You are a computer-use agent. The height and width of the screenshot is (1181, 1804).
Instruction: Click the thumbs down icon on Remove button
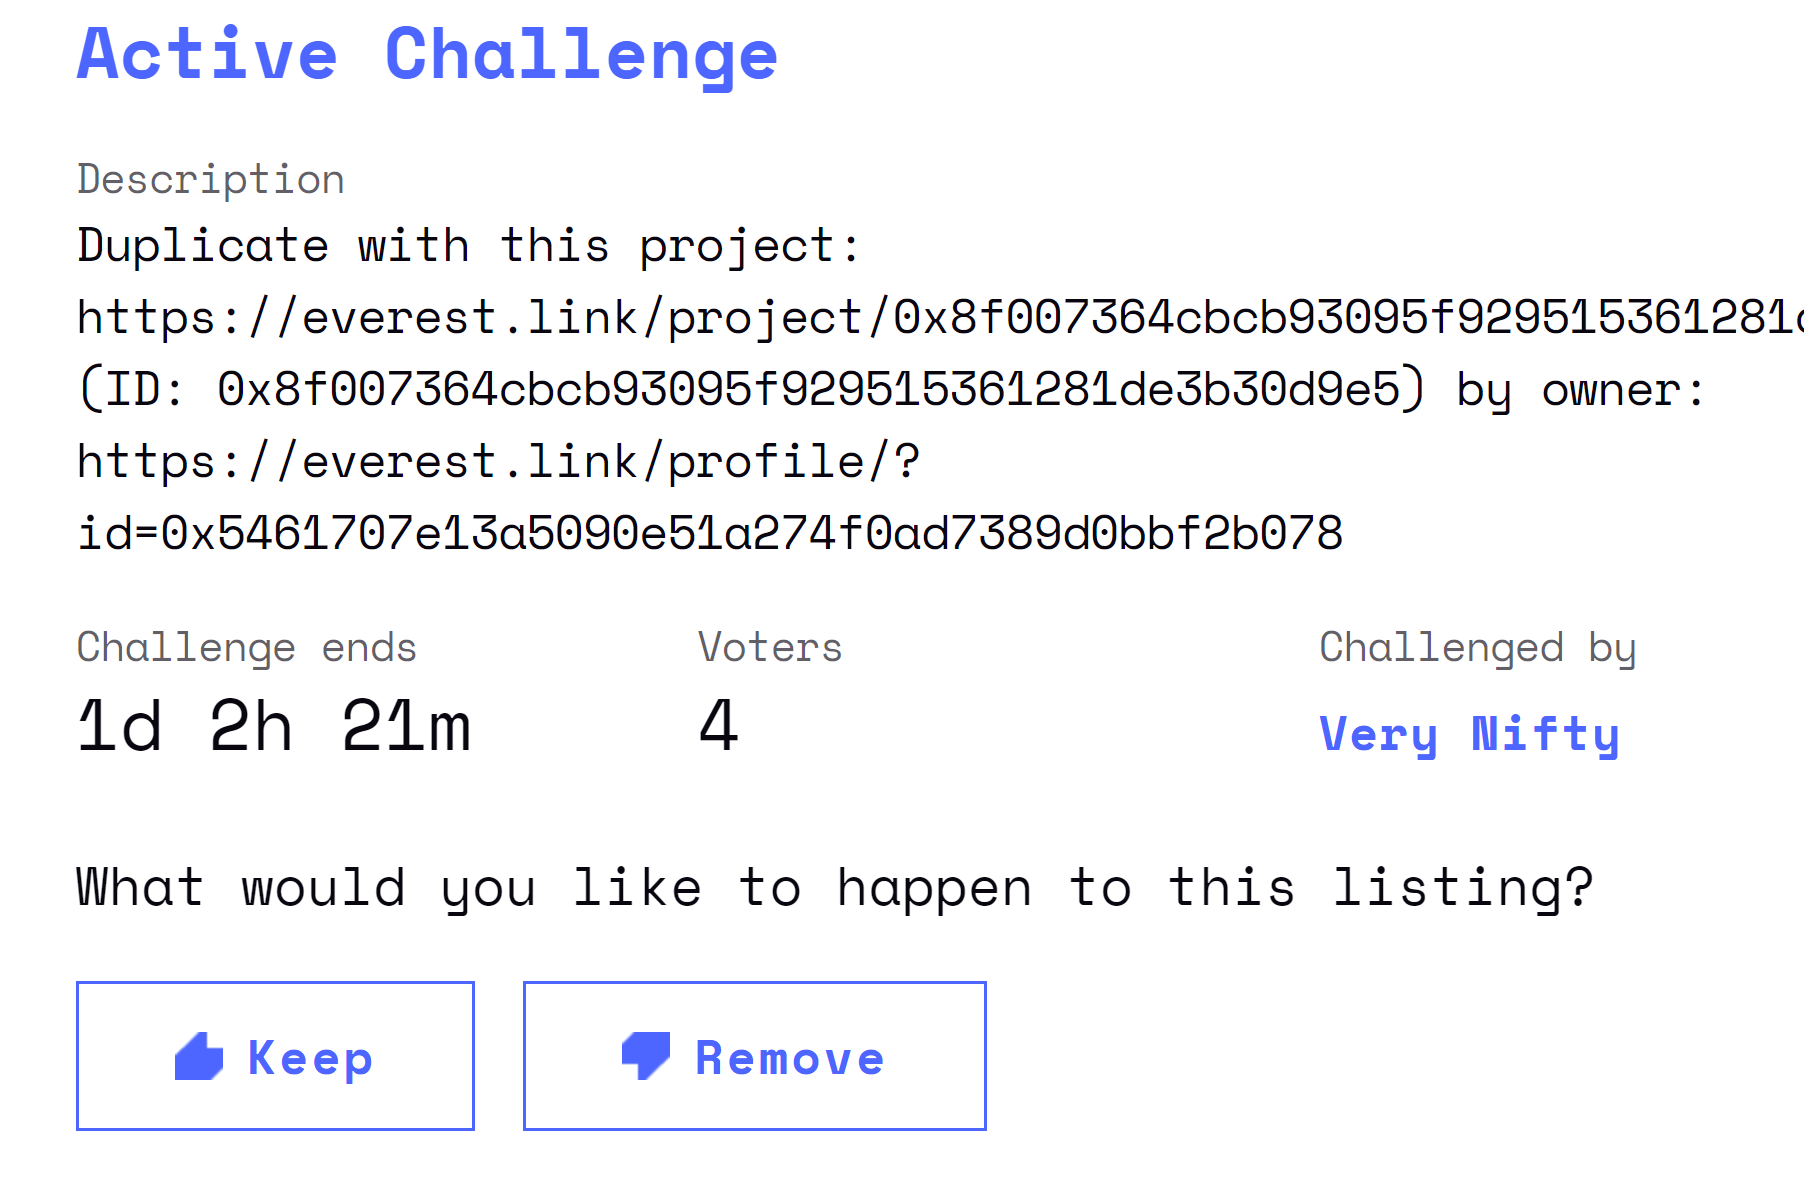click(644, 1053)
